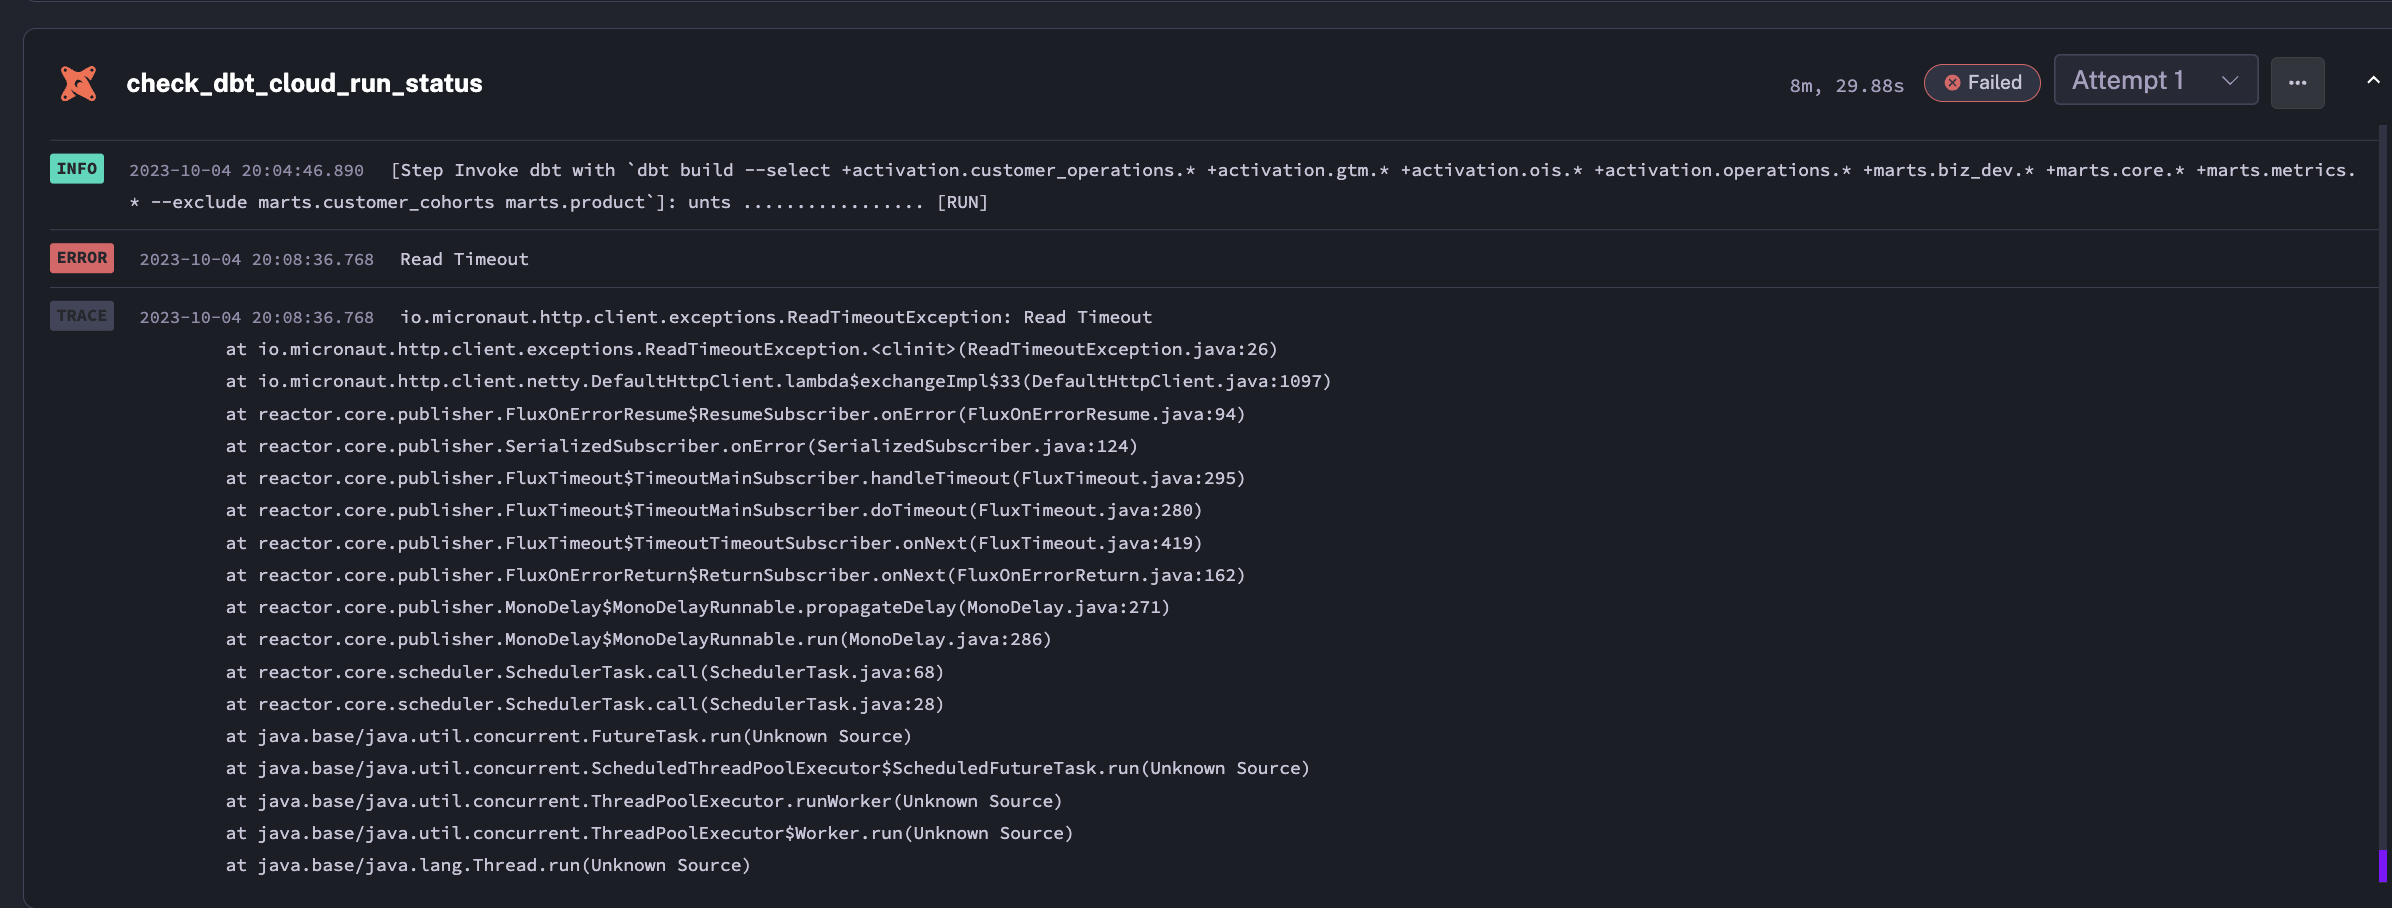Click timestamp 2023-10-04 20:04:46.890
The width and height of the screenshot is (2392, 908).
(x=247, y=170)
